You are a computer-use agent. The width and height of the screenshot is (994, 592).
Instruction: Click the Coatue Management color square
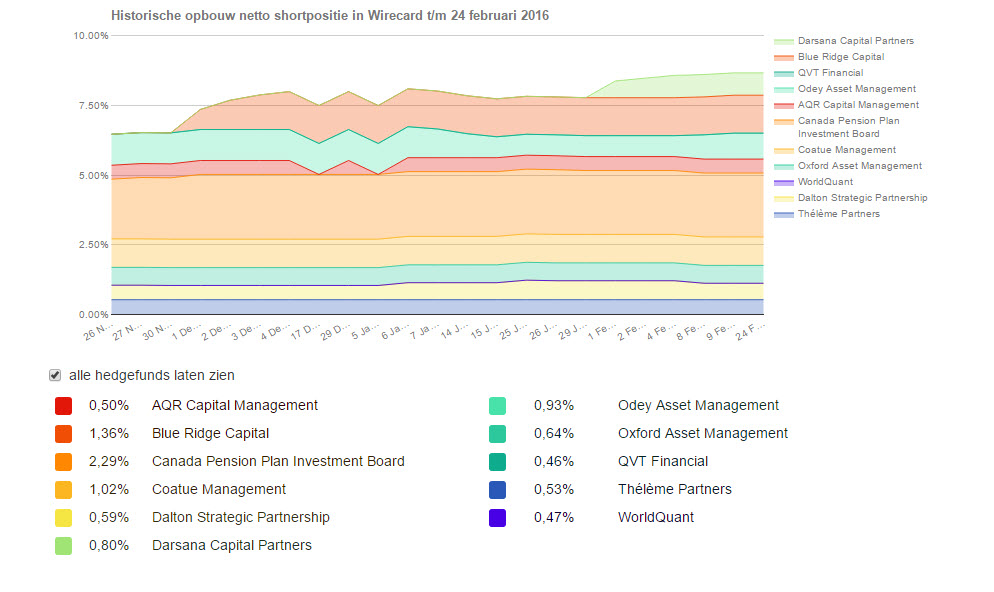coord(62,489)
